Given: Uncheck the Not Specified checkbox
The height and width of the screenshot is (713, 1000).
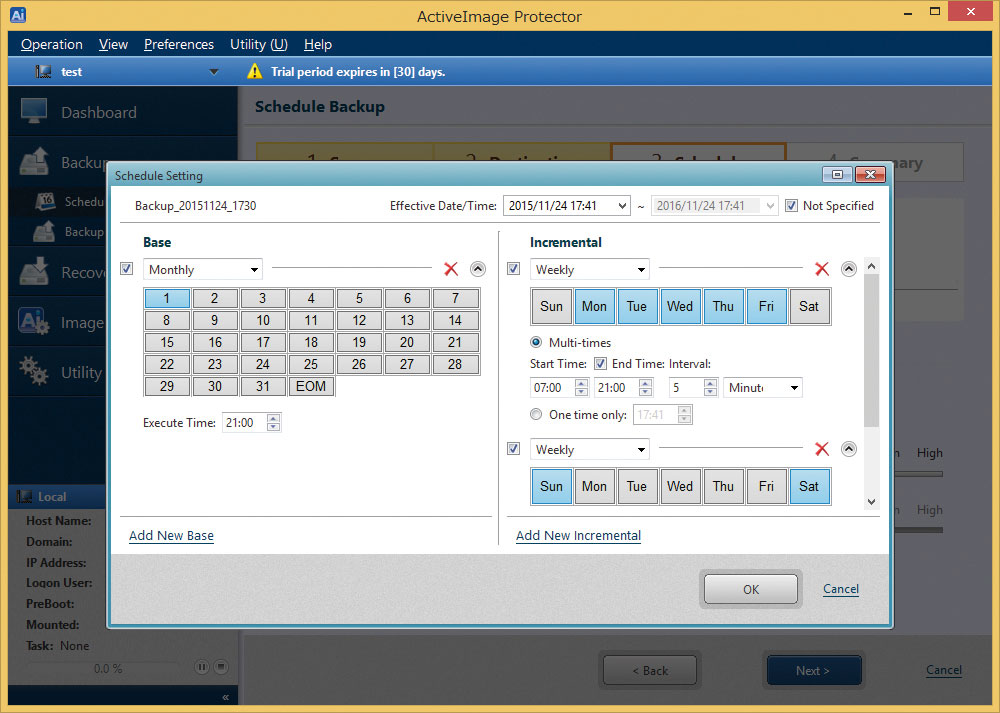Looking at the screenshot, I should [791, 205].
